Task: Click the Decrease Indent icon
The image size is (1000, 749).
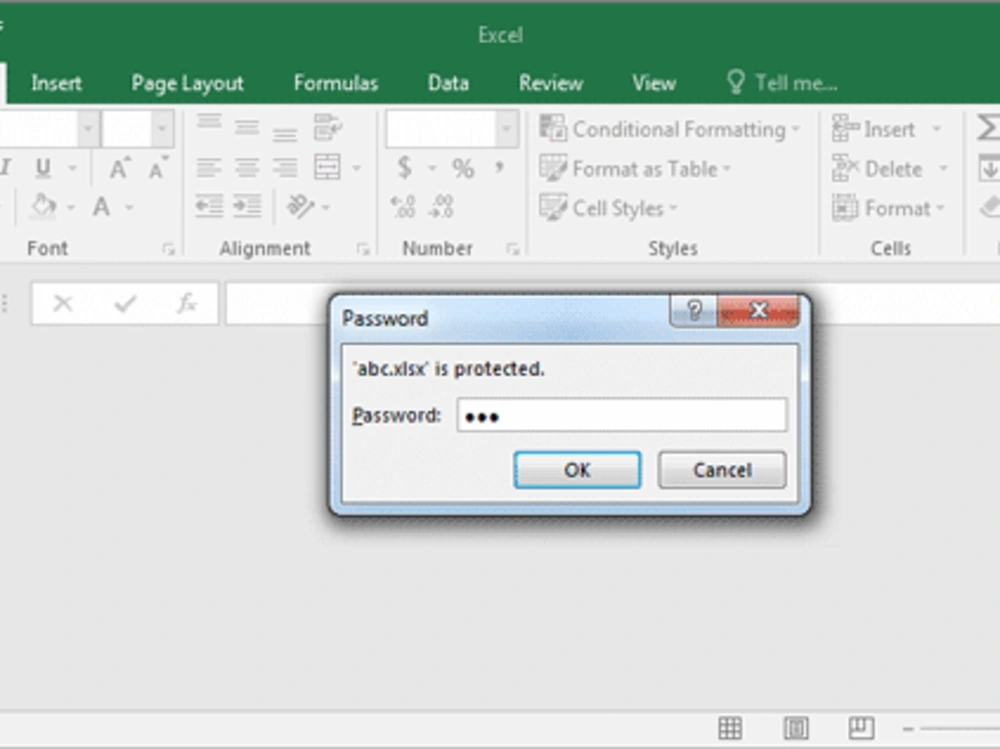Action: click(x=209, y=207)
